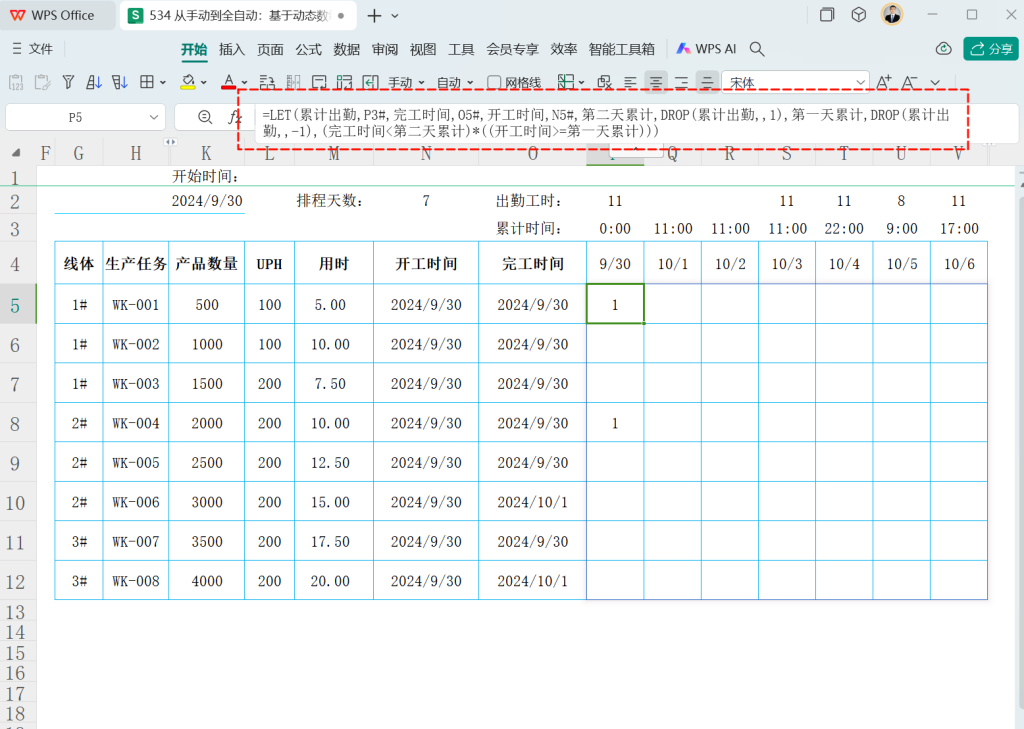Image resolution: width=1024 pixels, height=729 pixels.
Task: Switch to the 页面 tab
Action: [270, 50]
